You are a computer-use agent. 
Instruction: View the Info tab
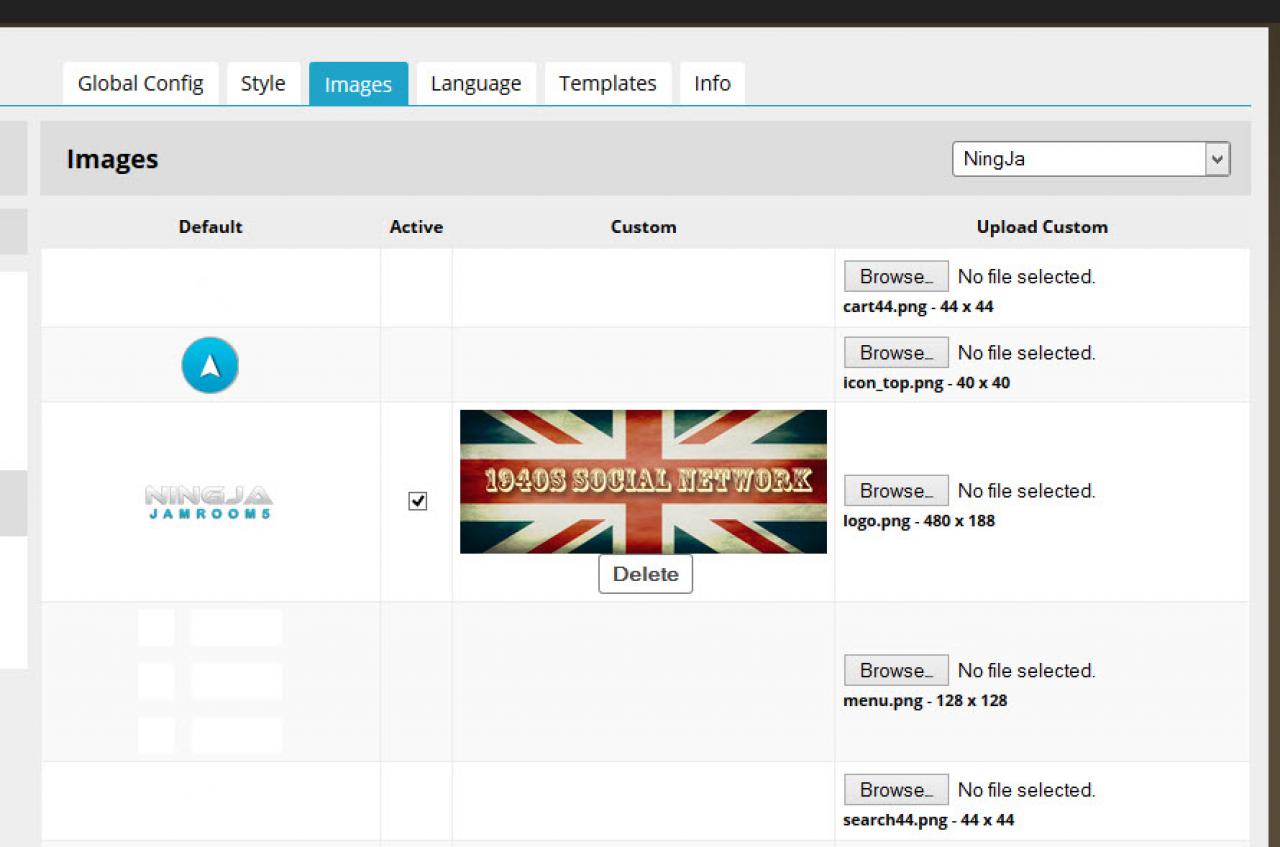point(712,84)
